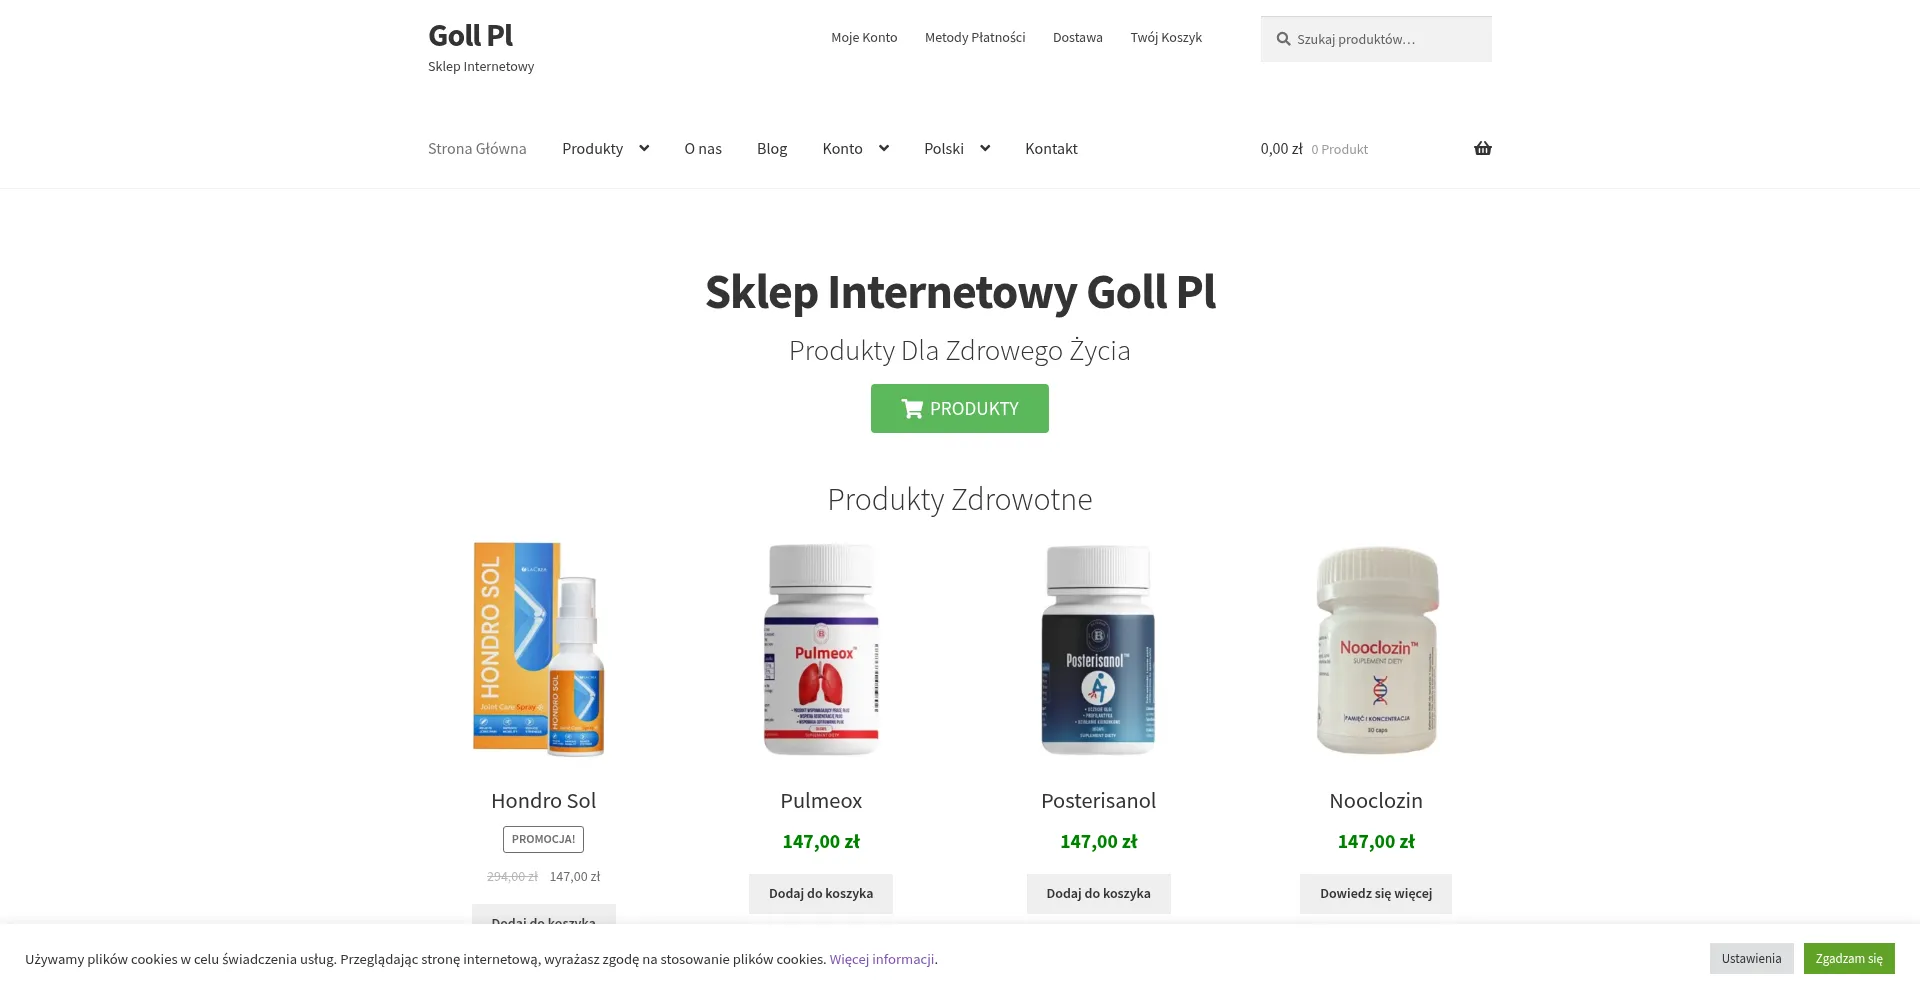The height and width of the screenshot is (993, 1920).
Task: Open the Polski language dropdown
Action: [x=957, y=148]
